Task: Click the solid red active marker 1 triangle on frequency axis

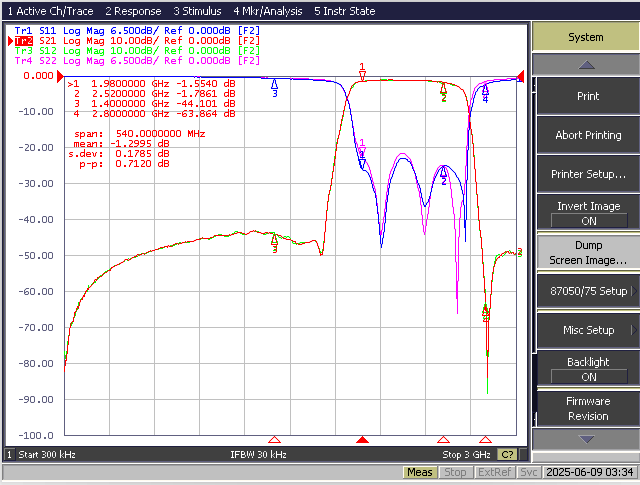Action: (x=362, y=440)
